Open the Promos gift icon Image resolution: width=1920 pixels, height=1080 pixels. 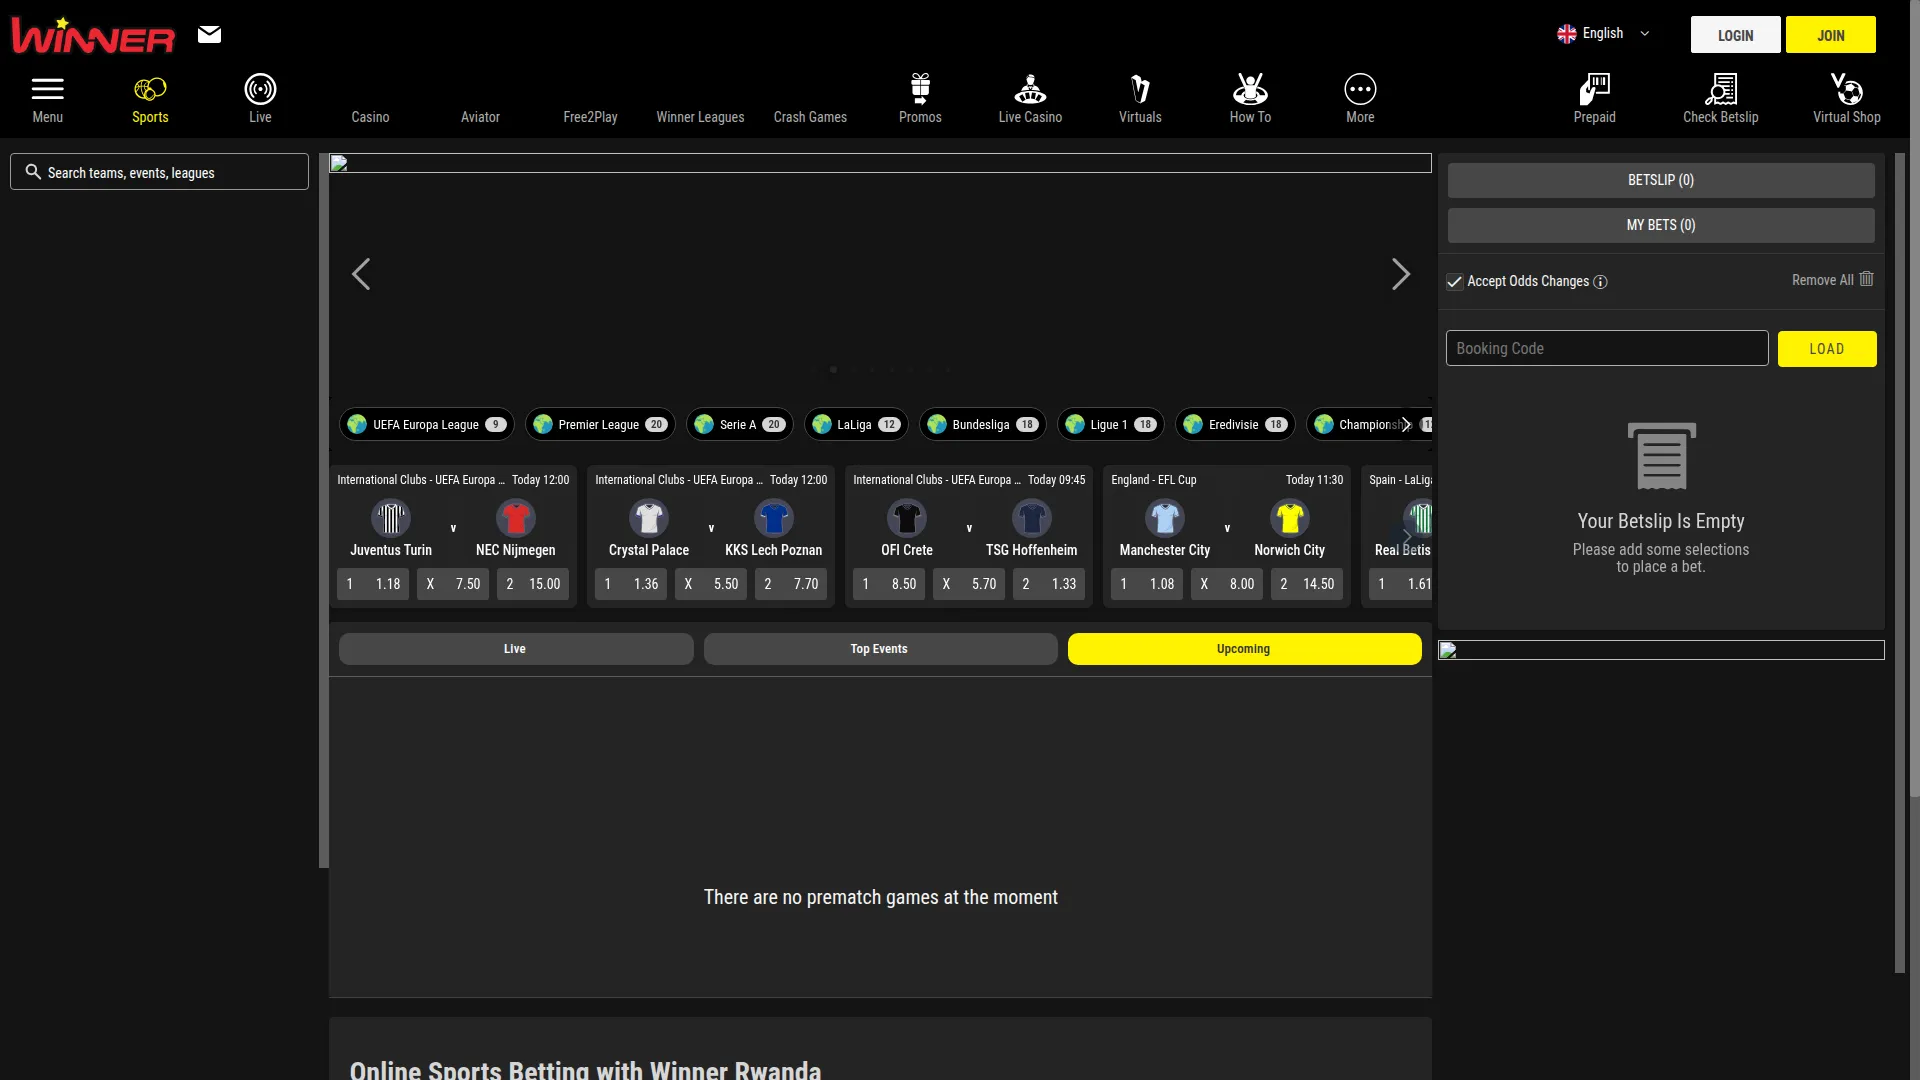920,89
